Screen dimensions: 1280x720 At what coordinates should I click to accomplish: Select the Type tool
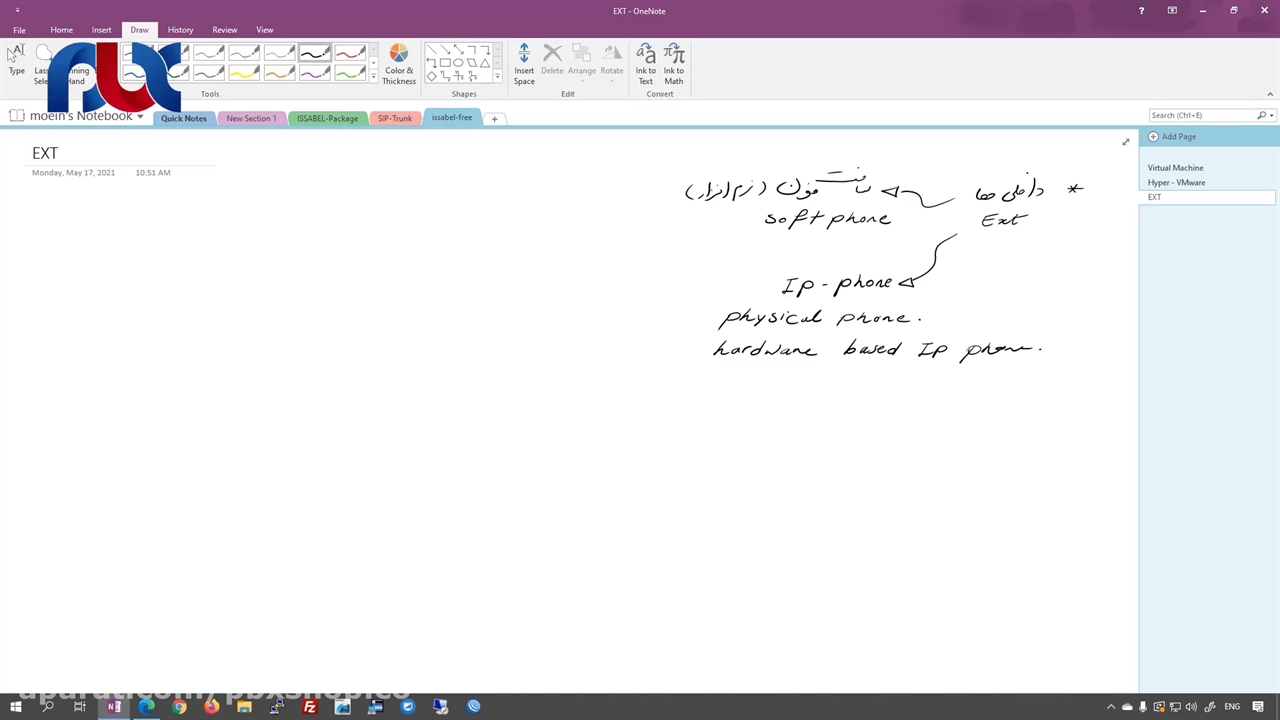(x=16, y=60)
